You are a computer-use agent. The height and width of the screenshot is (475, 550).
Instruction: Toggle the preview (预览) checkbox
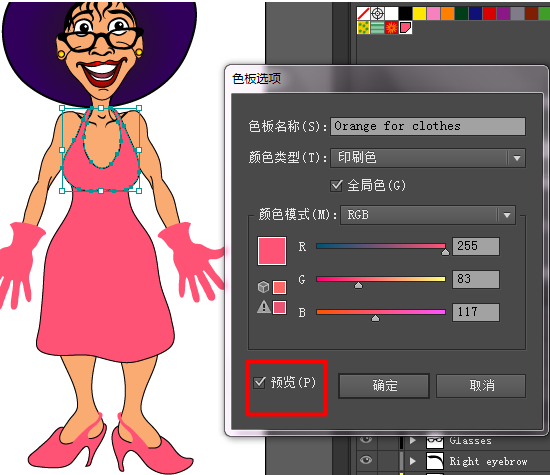pyautogui.click(x=259, y=382)
